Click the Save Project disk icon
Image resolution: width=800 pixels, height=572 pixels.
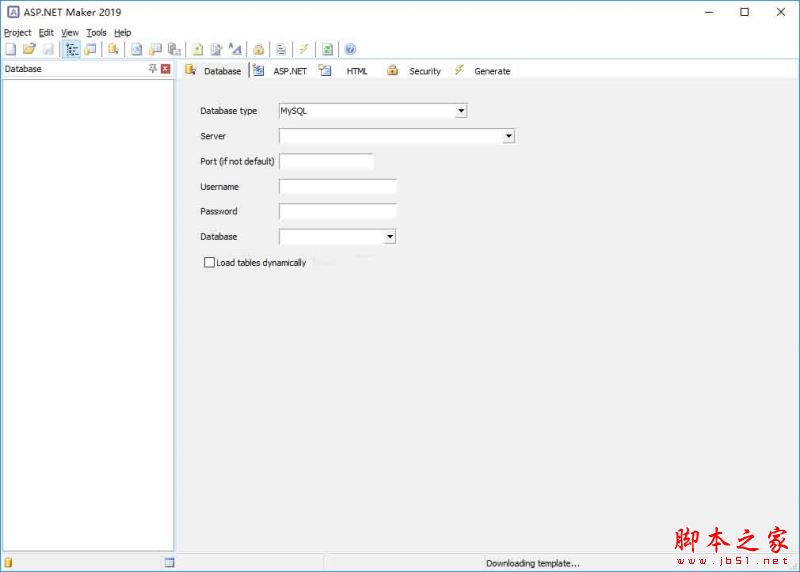tap(48, 49)
